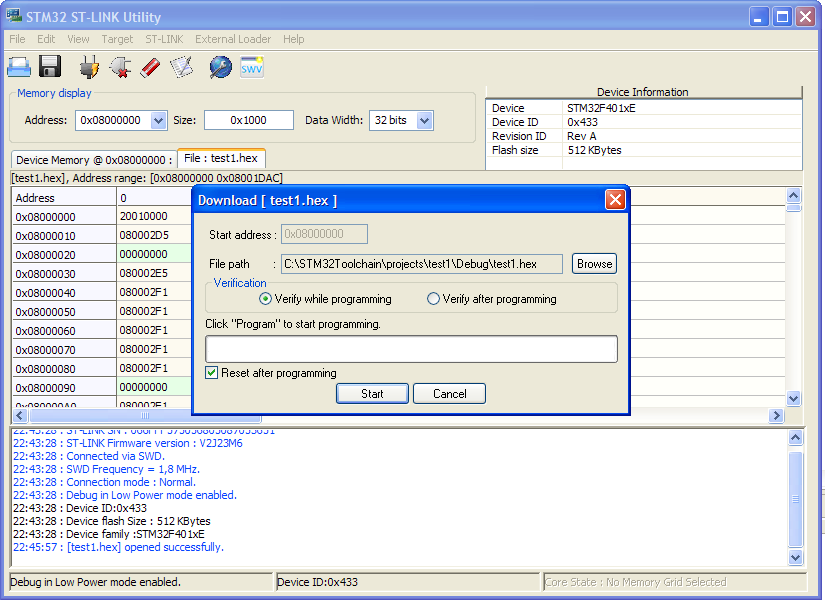Click log line '[test1.hex] opened successfully.'
Viewport: 825px width, 606px height.
tap(118, 547)
